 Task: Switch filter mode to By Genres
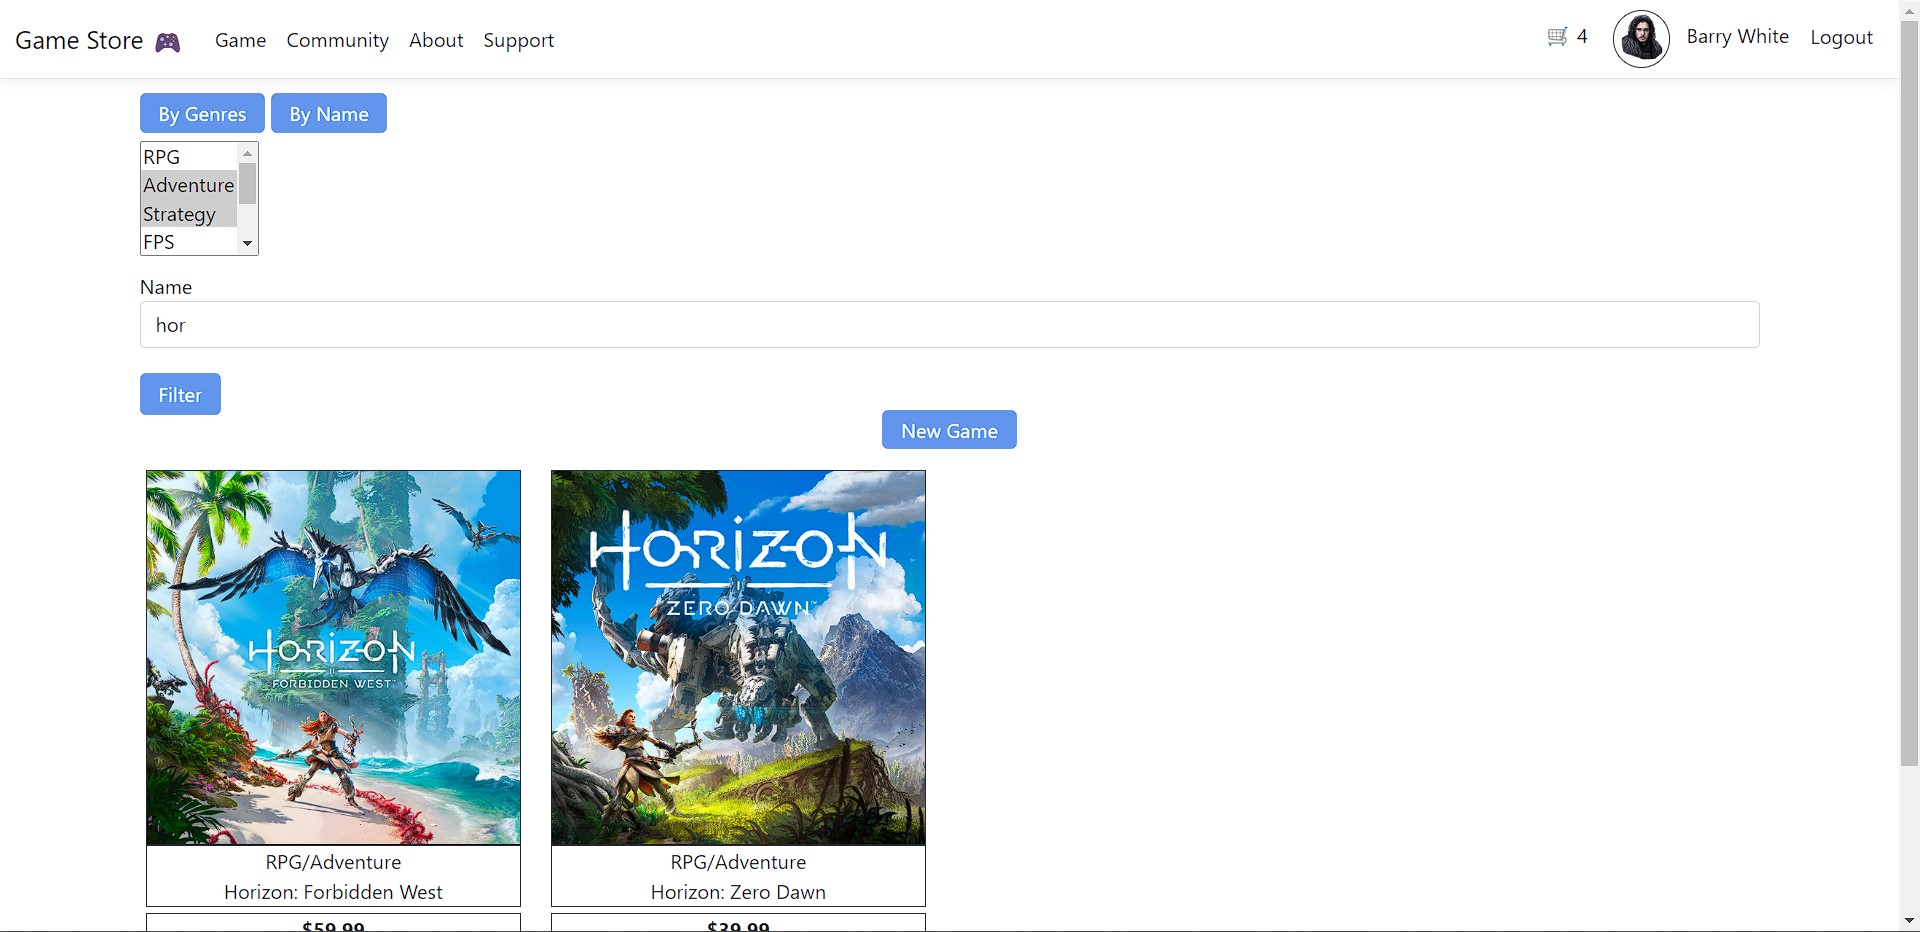tap(202, 113)
